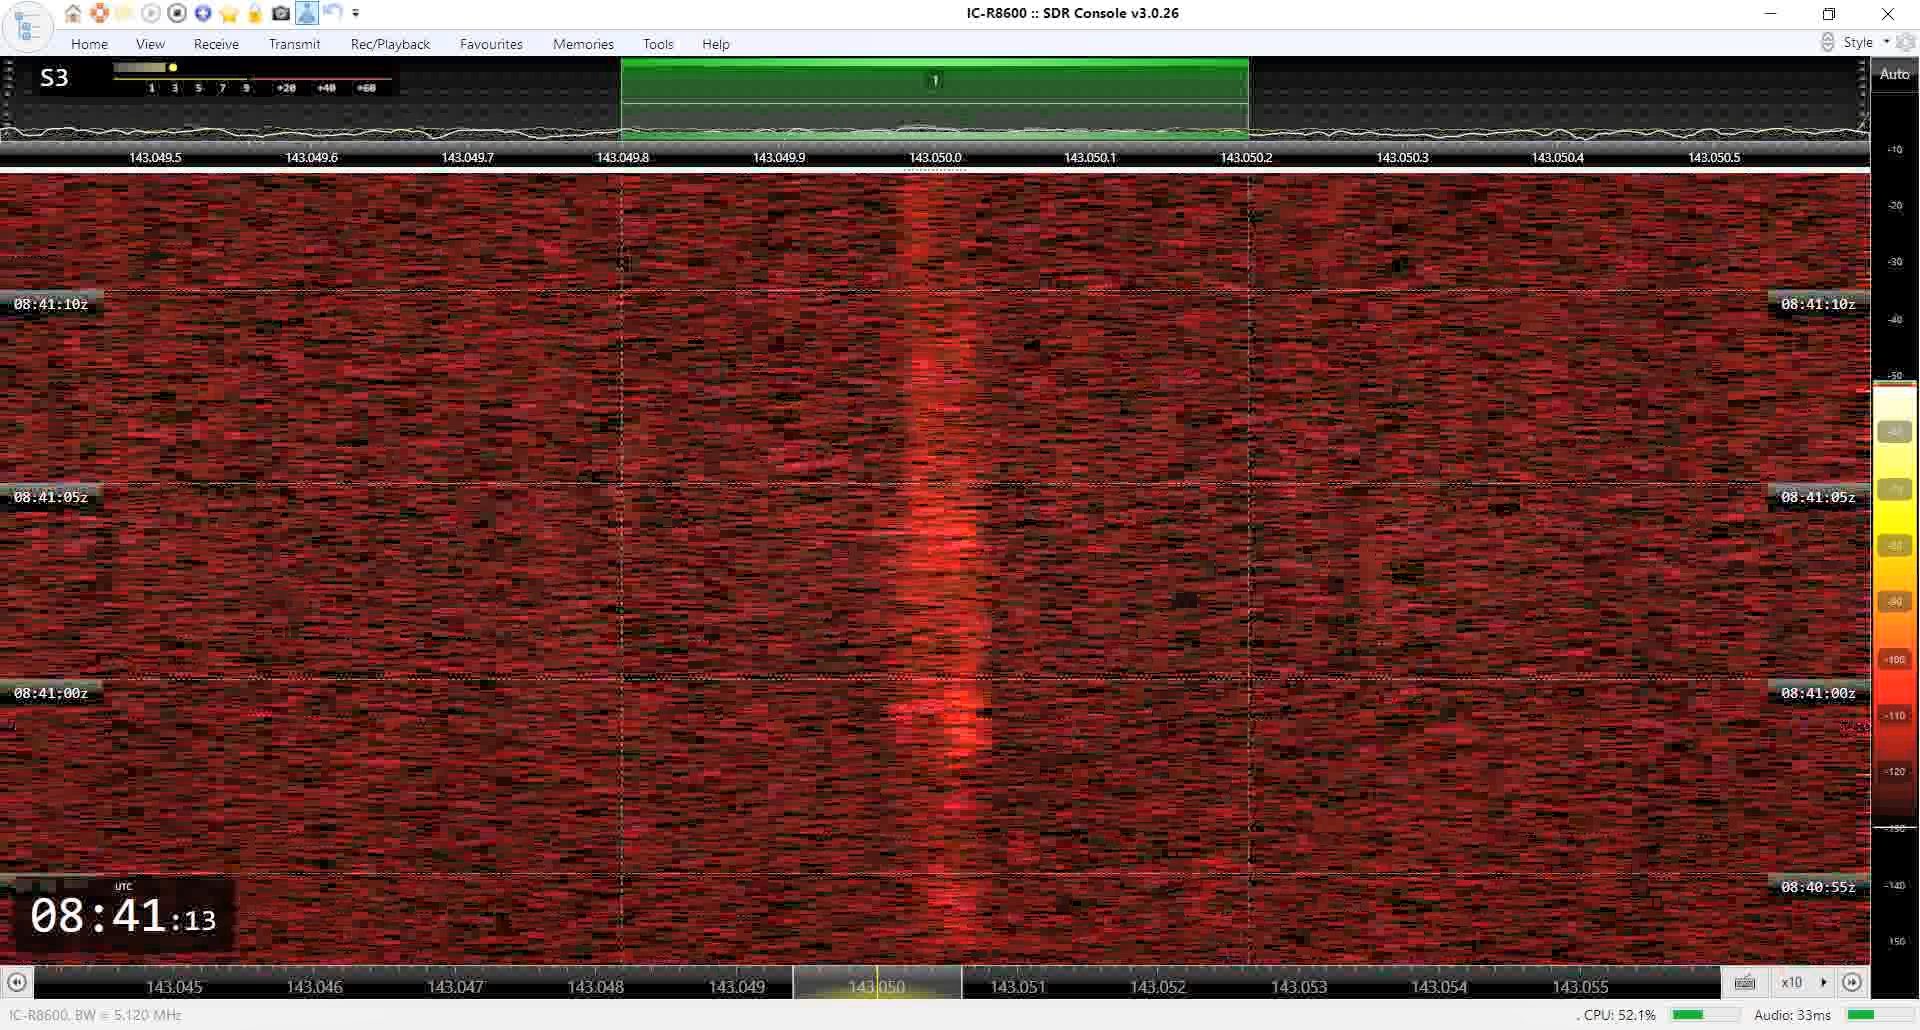
Task: Expand the quick access toolbar customize arrow
Action: click(355, 14)
